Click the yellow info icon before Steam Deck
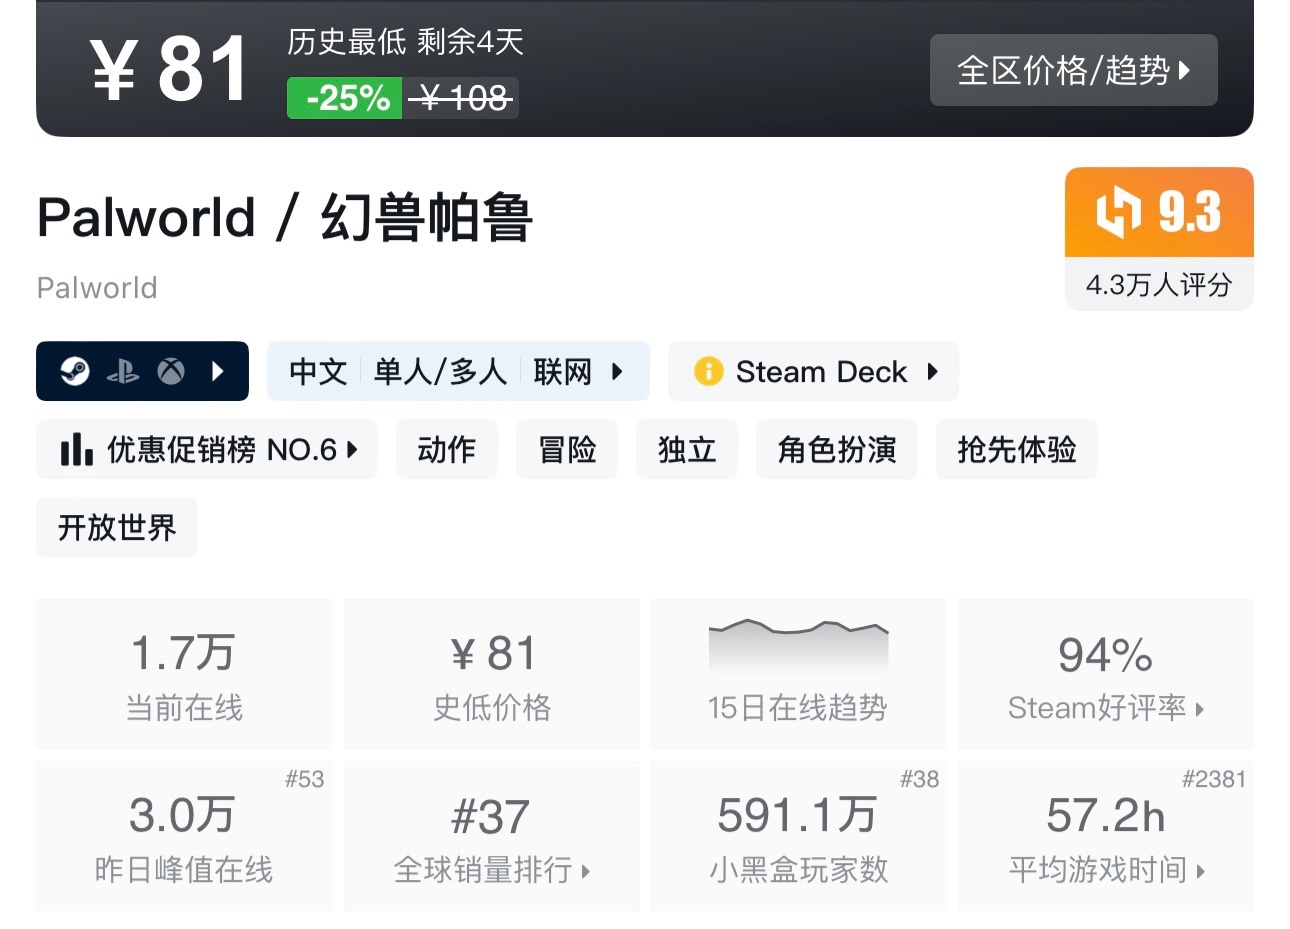Image resolution: width=1290 pixels, height=929 pixels. coord(708,371)
